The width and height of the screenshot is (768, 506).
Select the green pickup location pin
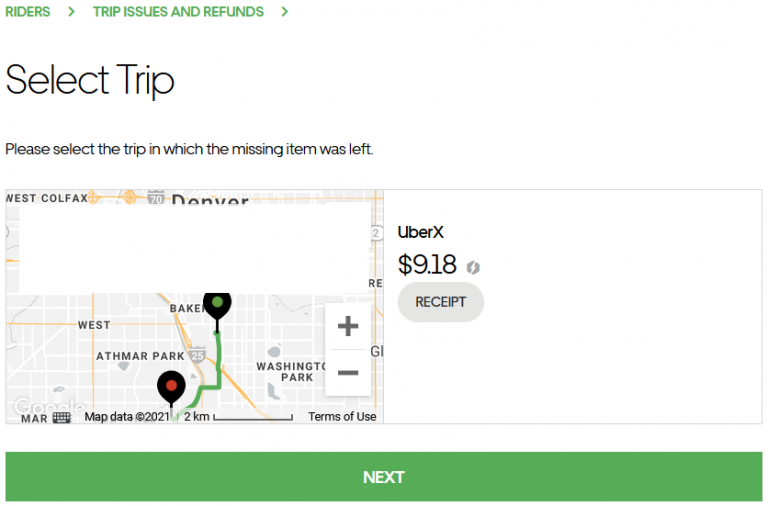[217, 303]
